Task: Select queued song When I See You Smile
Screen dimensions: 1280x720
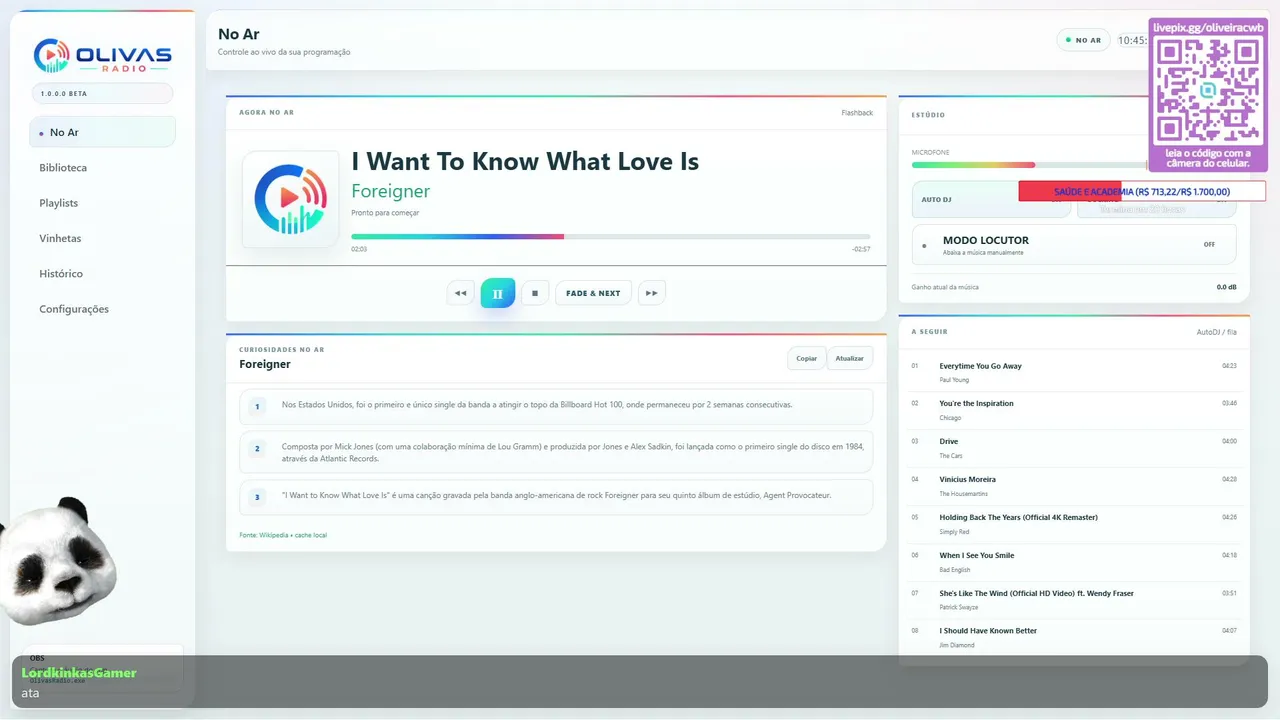Action: click(x=1074, y=562)
